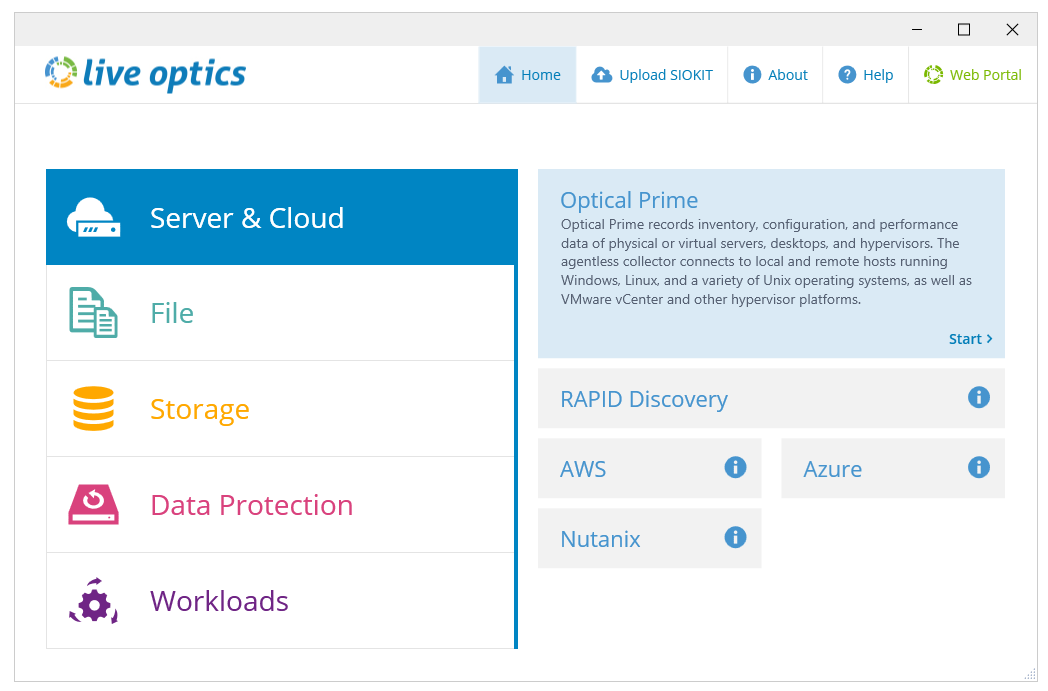Open the Help menu label
1048x691 pixels.
[x=878, y=75]
